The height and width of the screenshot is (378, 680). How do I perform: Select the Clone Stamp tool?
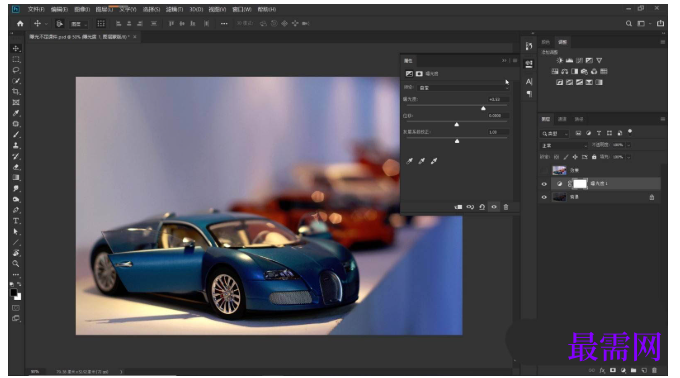click(16, 146)
